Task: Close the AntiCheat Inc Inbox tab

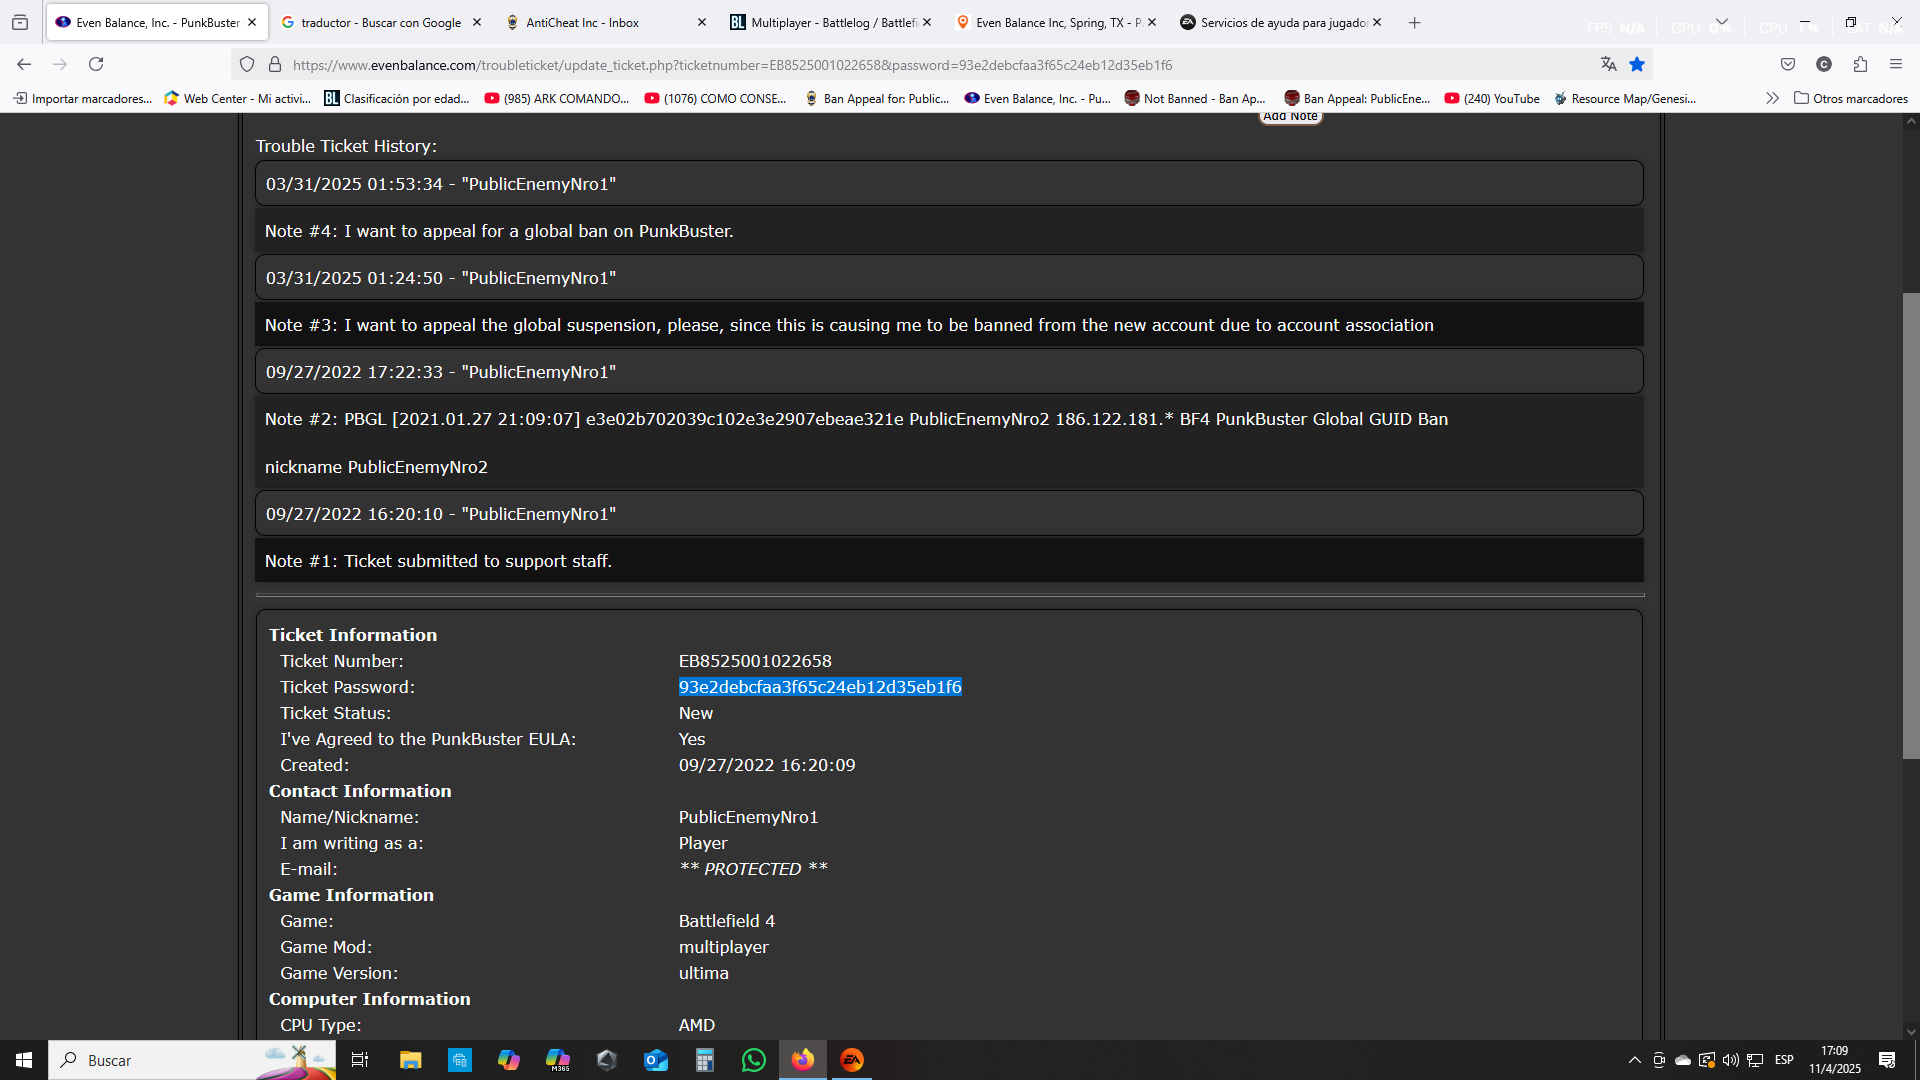Action: click(701, 22)
